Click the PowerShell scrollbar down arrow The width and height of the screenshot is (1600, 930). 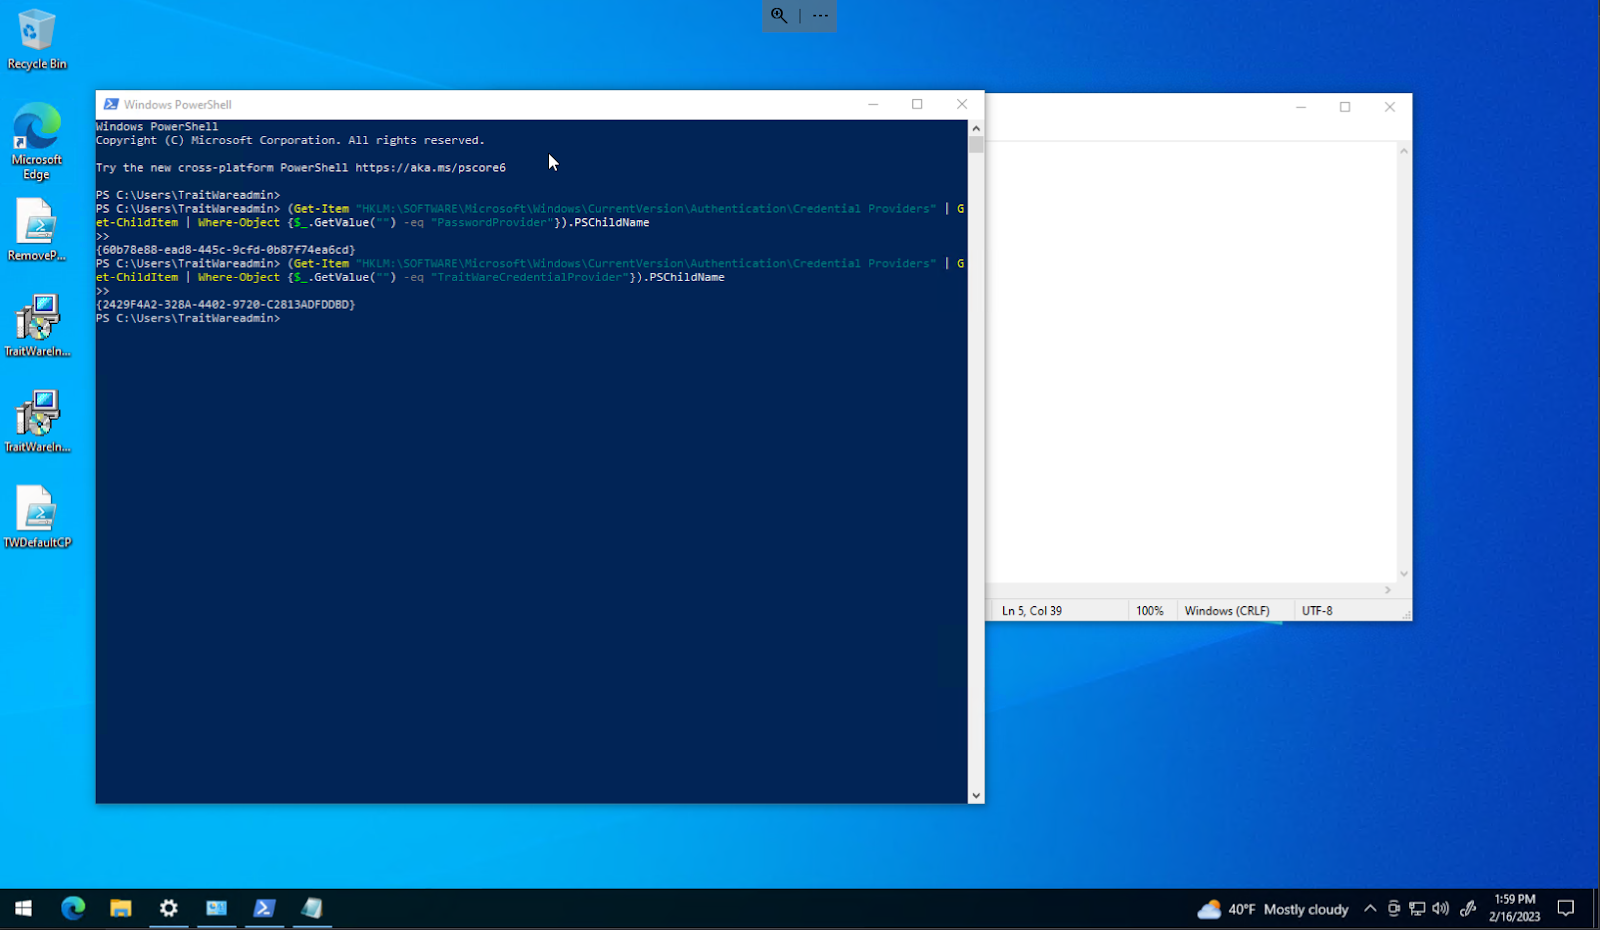pos(976,796)
